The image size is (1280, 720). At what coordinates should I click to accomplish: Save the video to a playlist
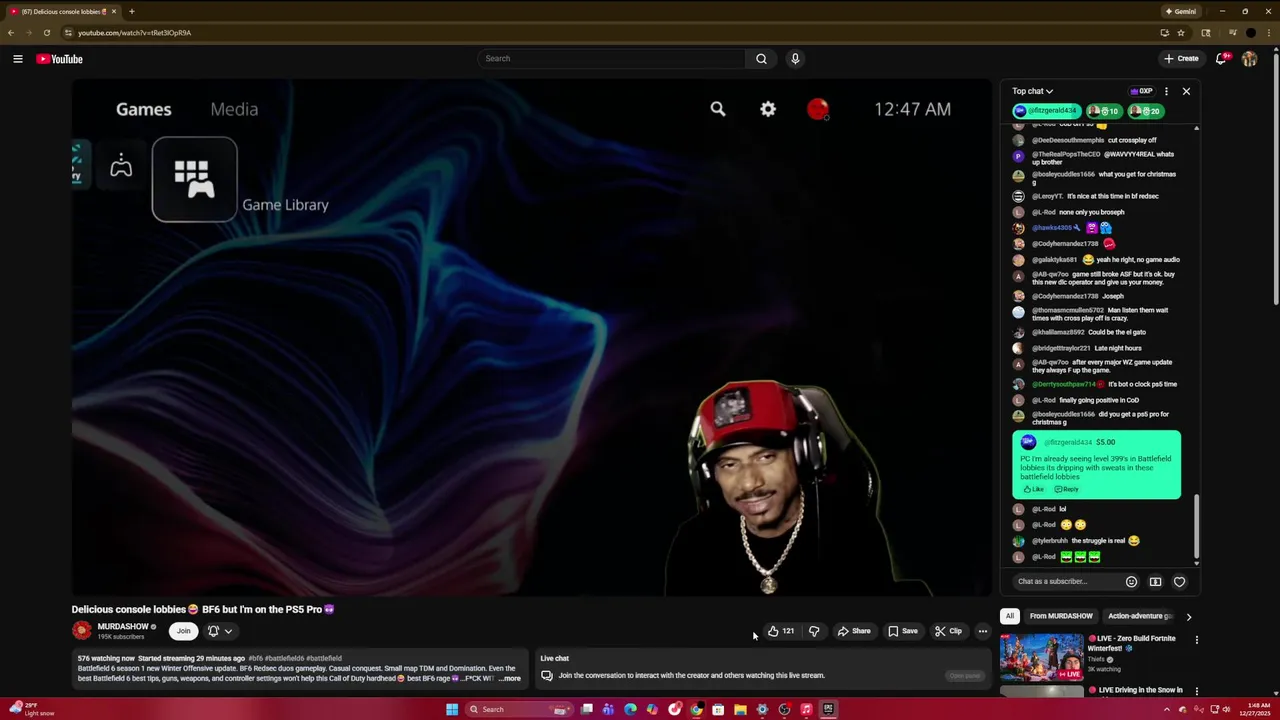tap(903, 631)
